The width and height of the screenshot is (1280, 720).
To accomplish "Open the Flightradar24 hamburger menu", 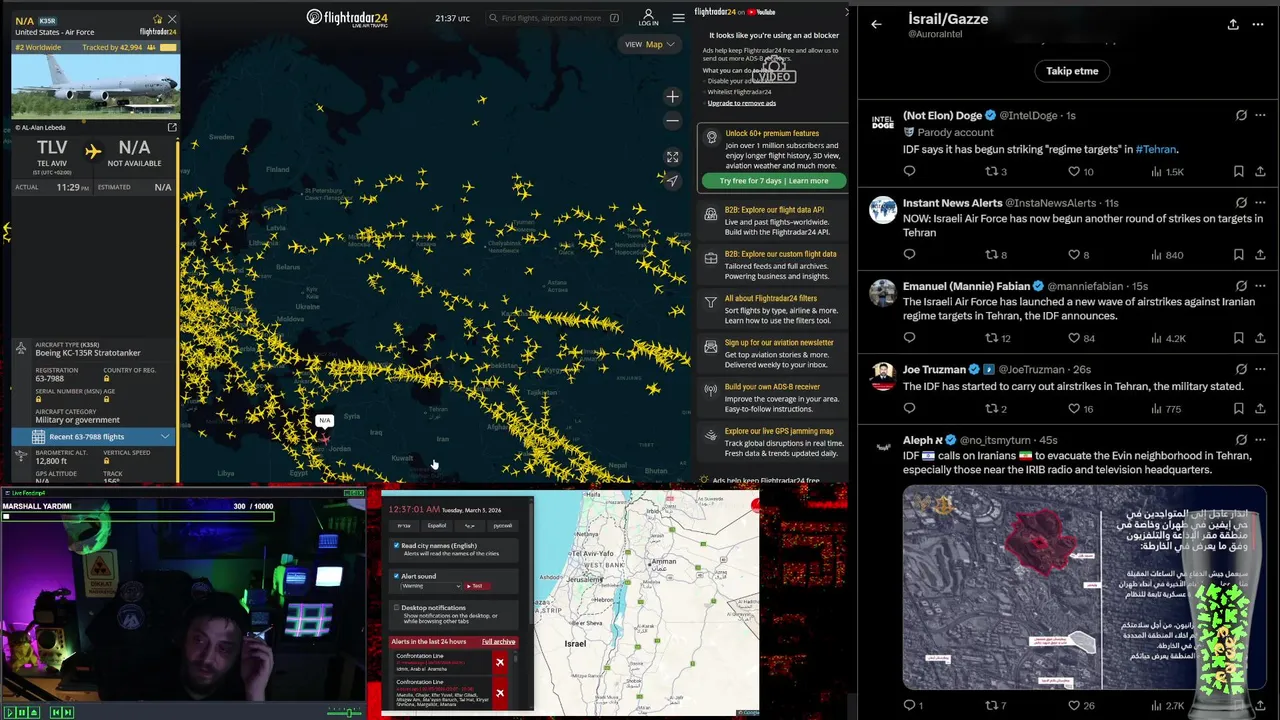I will click(679, 18).
